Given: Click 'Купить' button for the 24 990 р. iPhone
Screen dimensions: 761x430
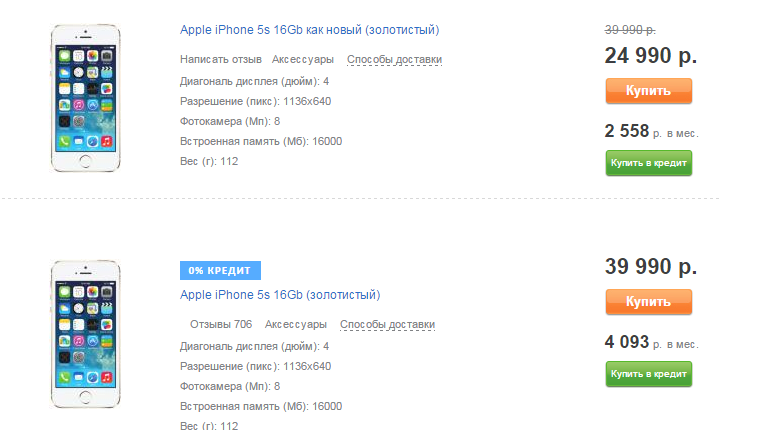Looking at the screenshot, I should (x=649, y=91).
